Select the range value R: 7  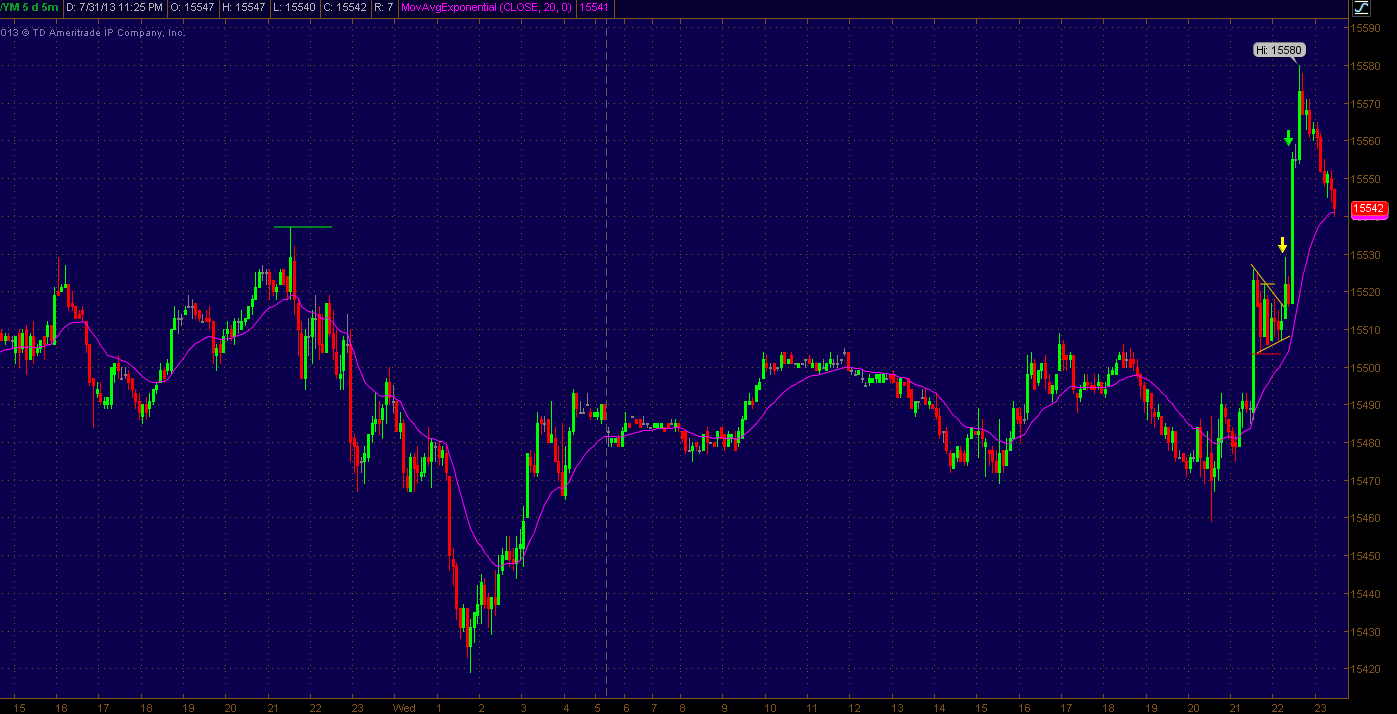(382, 7)
